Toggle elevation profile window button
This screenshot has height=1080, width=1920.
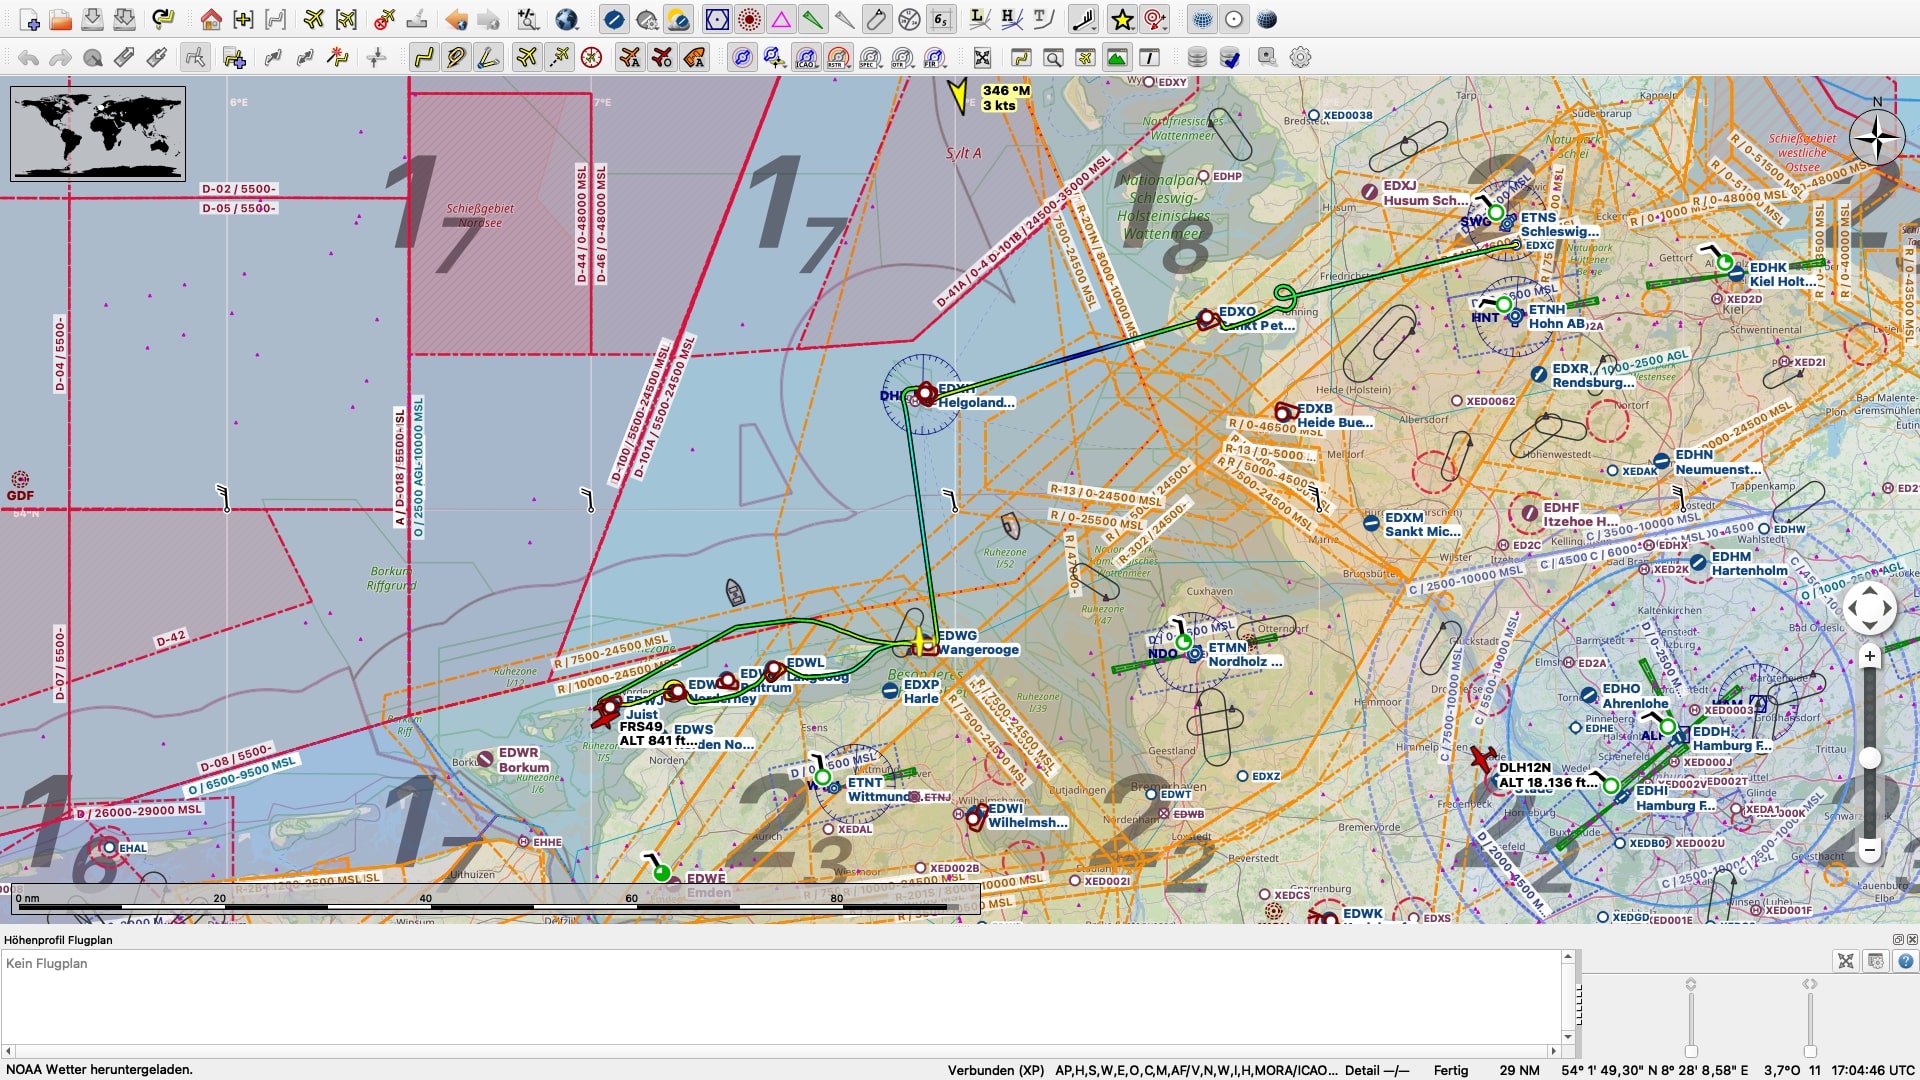click(x=1117, y=57)
